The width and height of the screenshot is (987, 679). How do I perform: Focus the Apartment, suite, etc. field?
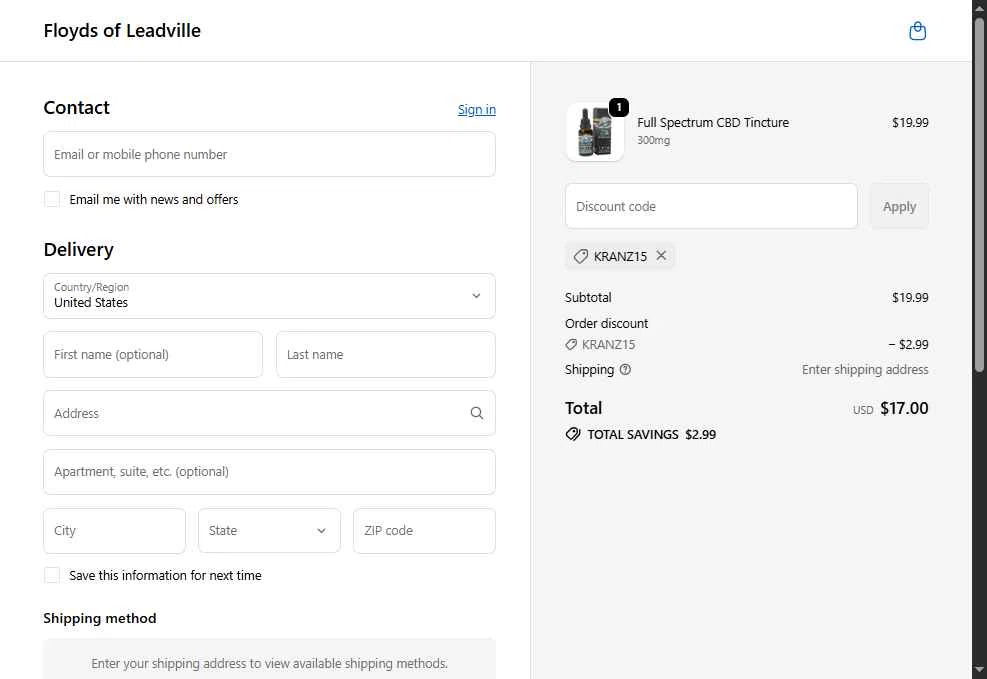click(269, 471)
